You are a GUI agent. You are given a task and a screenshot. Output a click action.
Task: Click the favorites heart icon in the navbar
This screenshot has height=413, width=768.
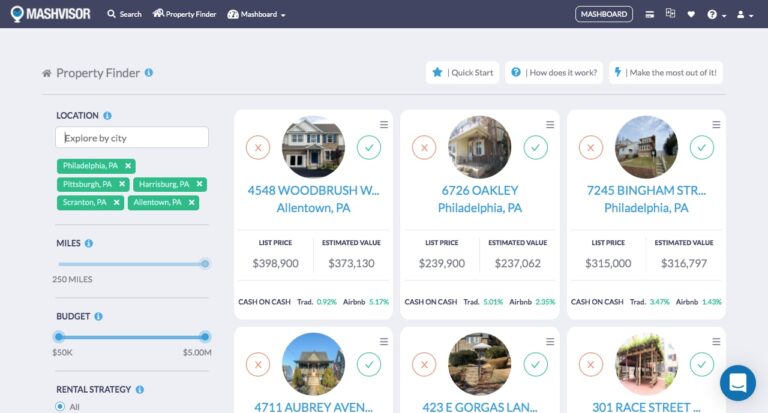click(x=691, y=14)
